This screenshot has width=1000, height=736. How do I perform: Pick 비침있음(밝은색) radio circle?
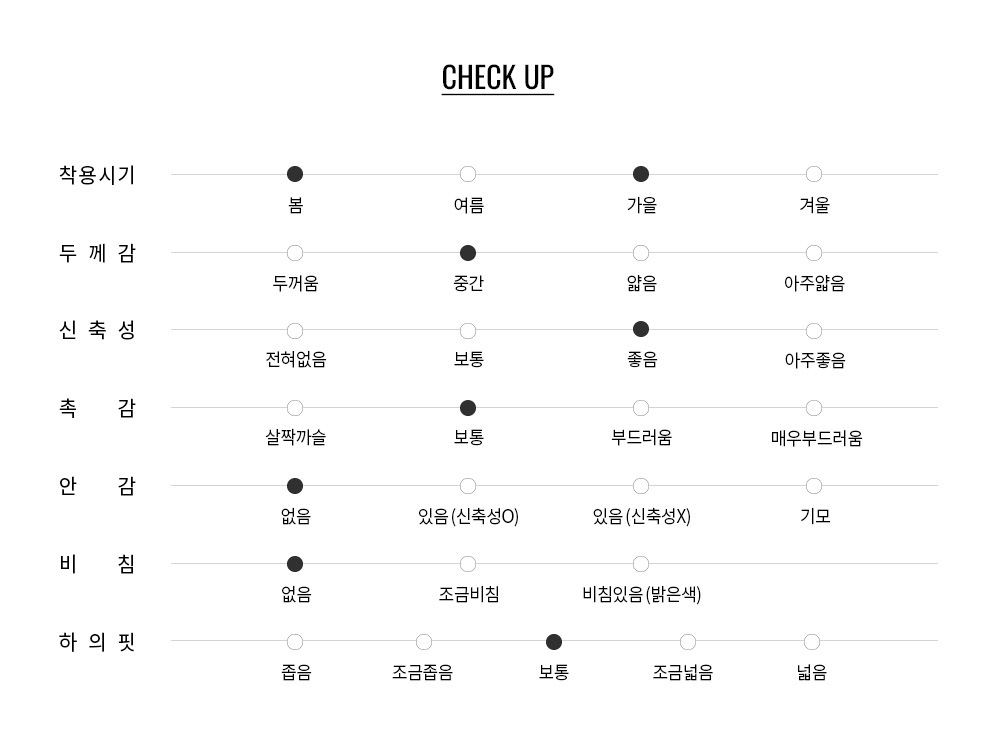(641, 564)
